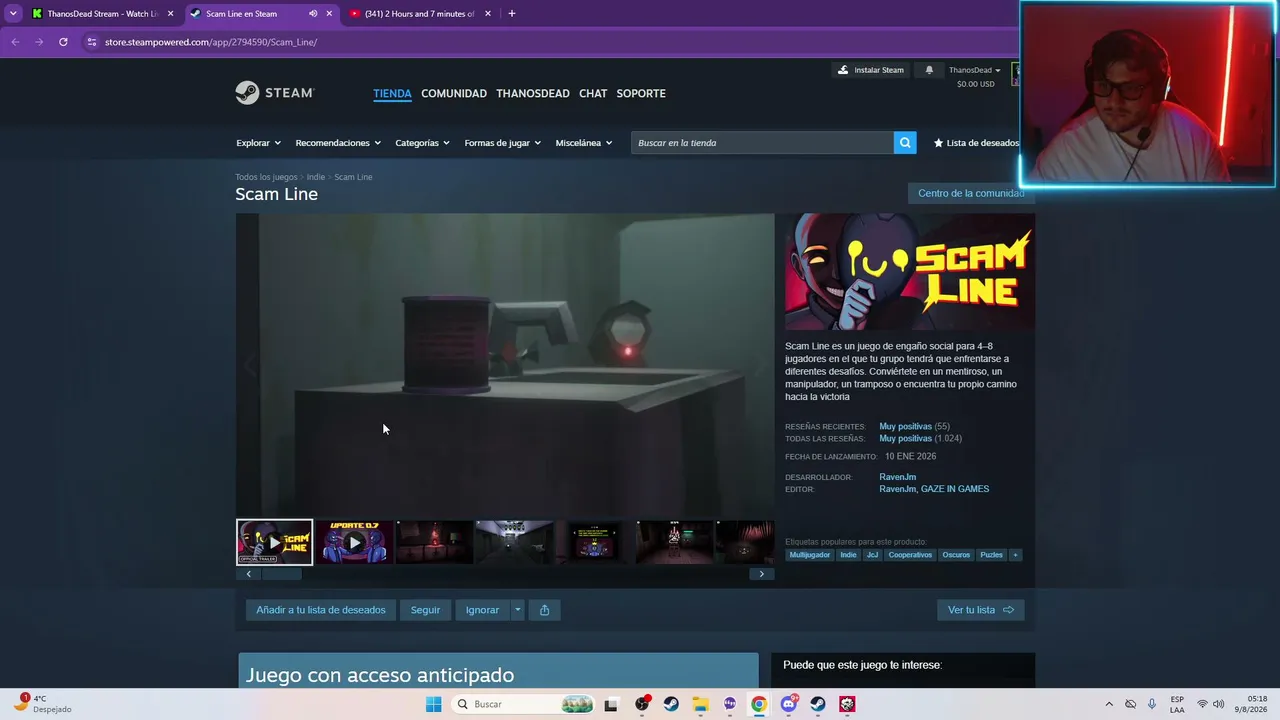This screenshot has width=1280, height=720.
Task: Open Task View on the taskbar
Action: pos(611,704)
